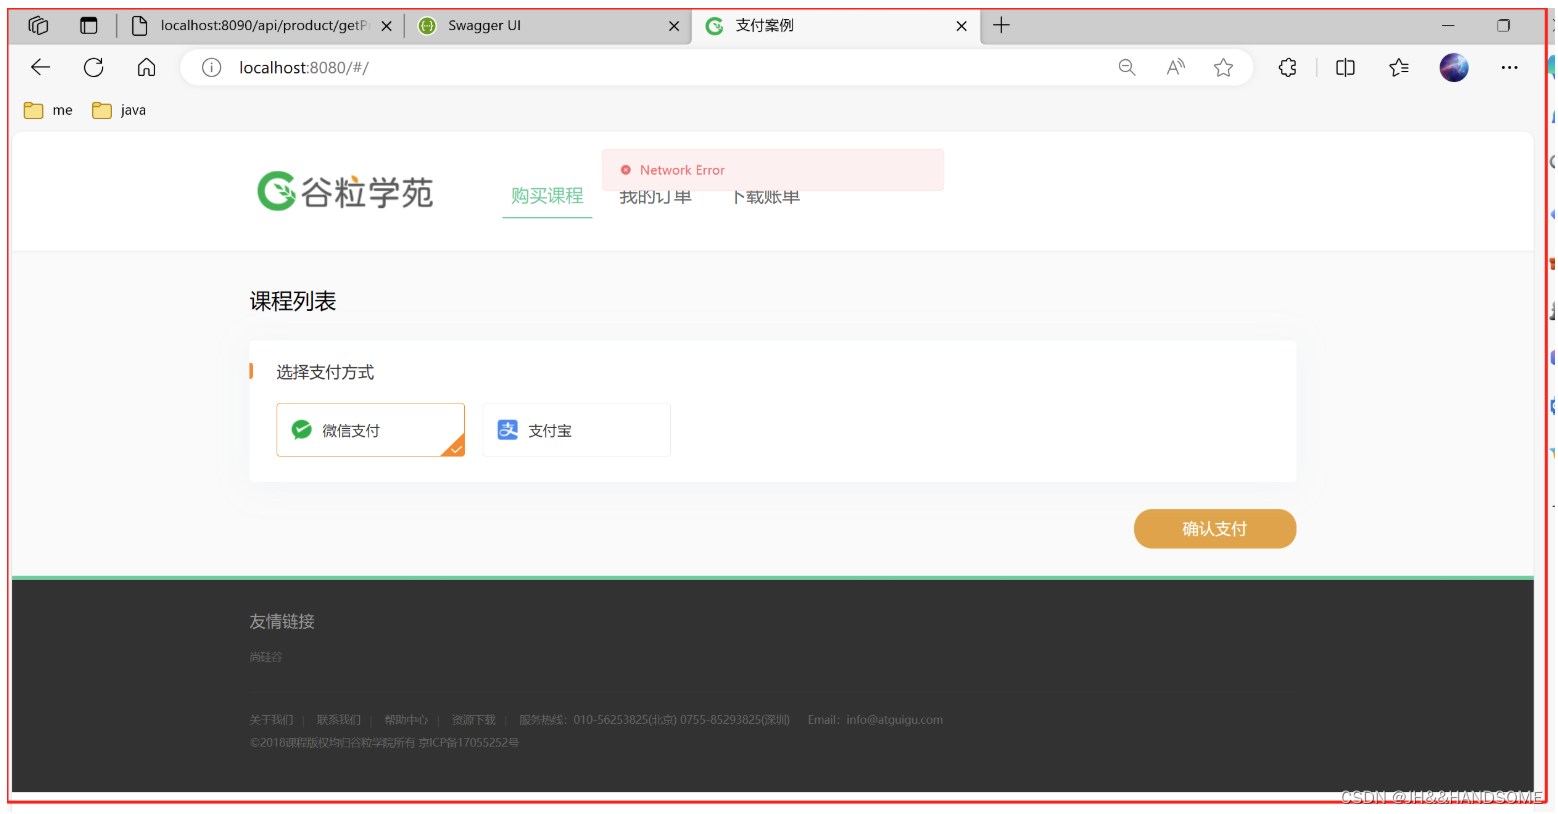Open the 我的订单 navigation tab

[x=656, y=197]
